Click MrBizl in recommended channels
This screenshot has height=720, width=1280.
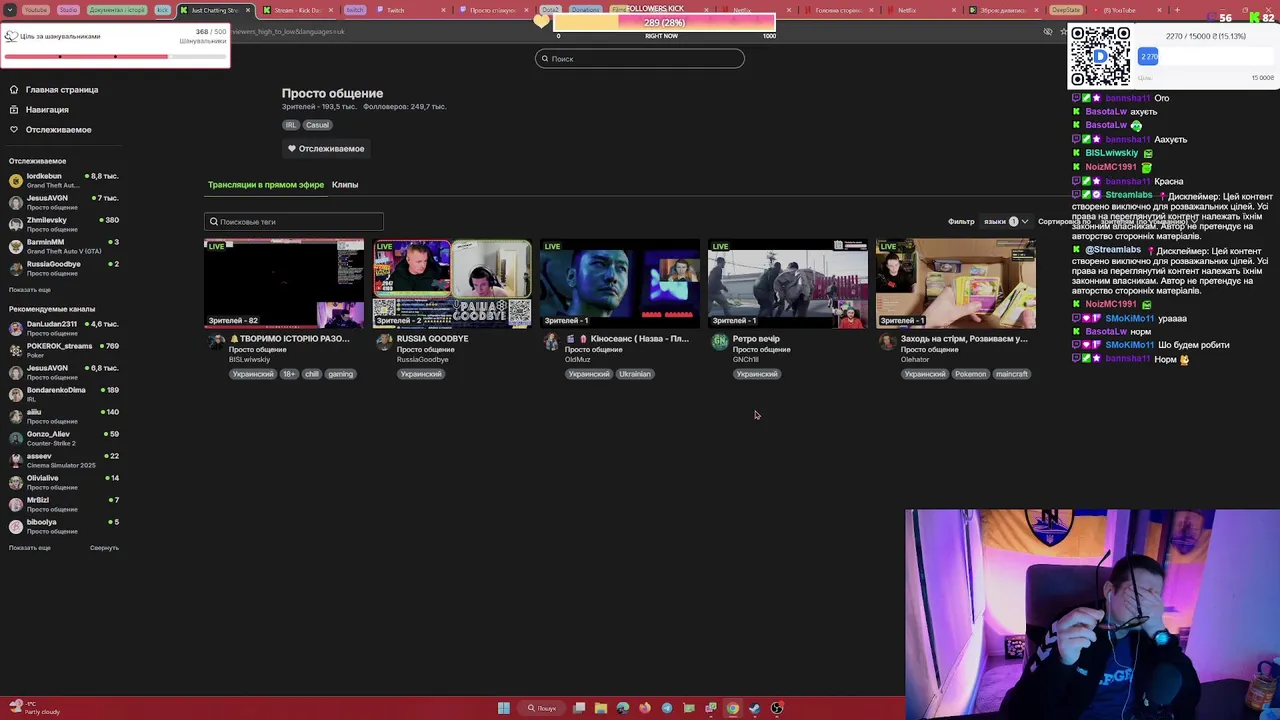(x=64, y=505)
